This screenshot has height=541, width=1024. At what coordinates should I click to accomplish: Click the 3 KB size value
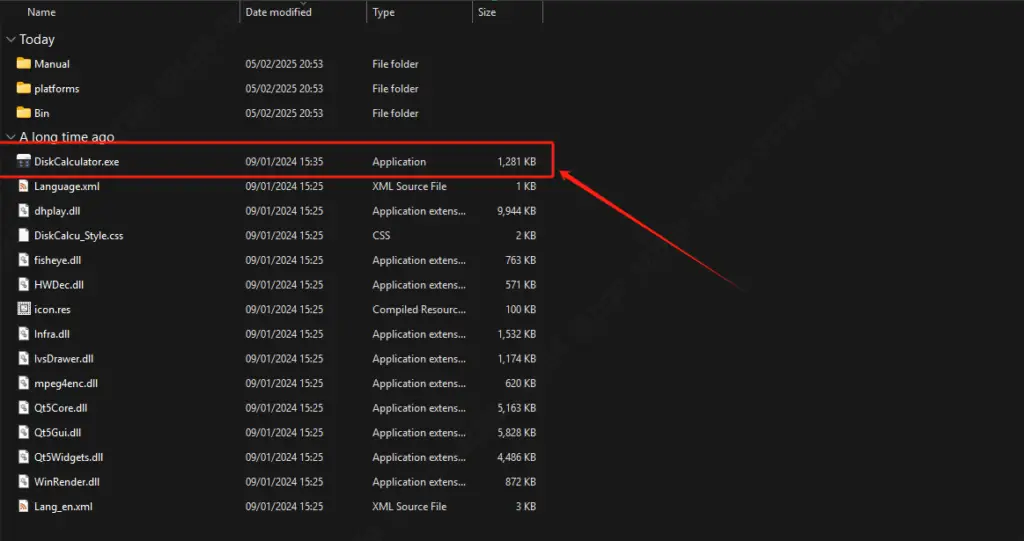tap(526, 506)
